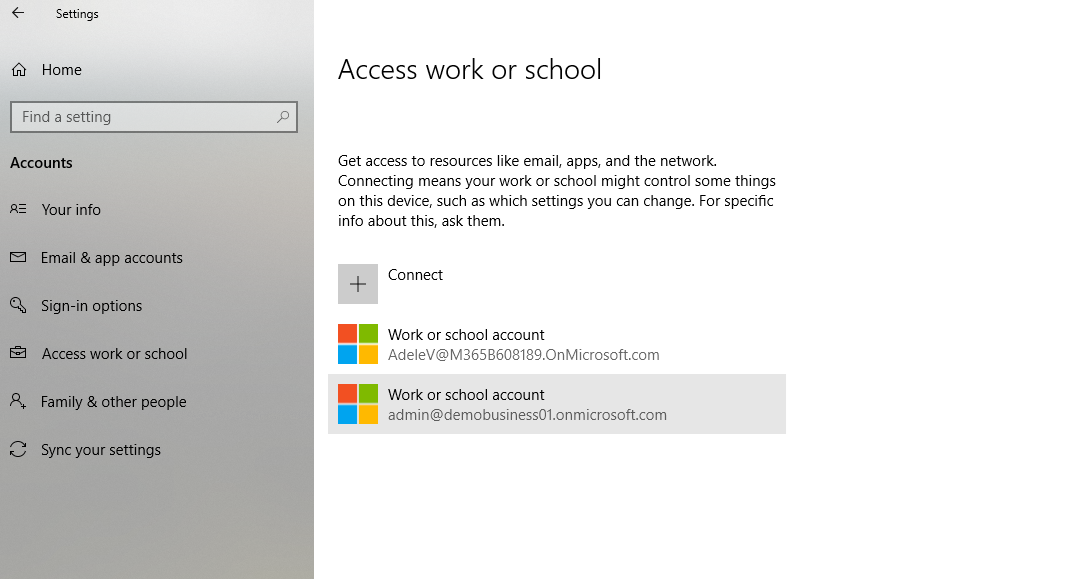
Task: Select the Your info person icon
Action: pyautogui.click(x=18, y=209)
